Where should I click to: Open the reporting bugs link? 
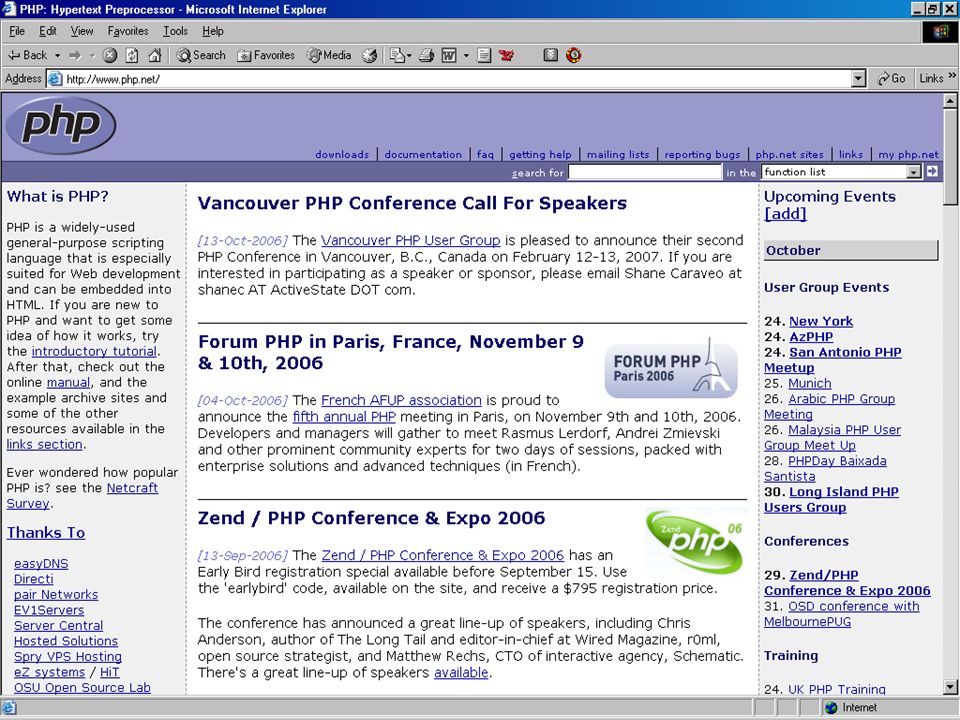click(x=702, y=154)
